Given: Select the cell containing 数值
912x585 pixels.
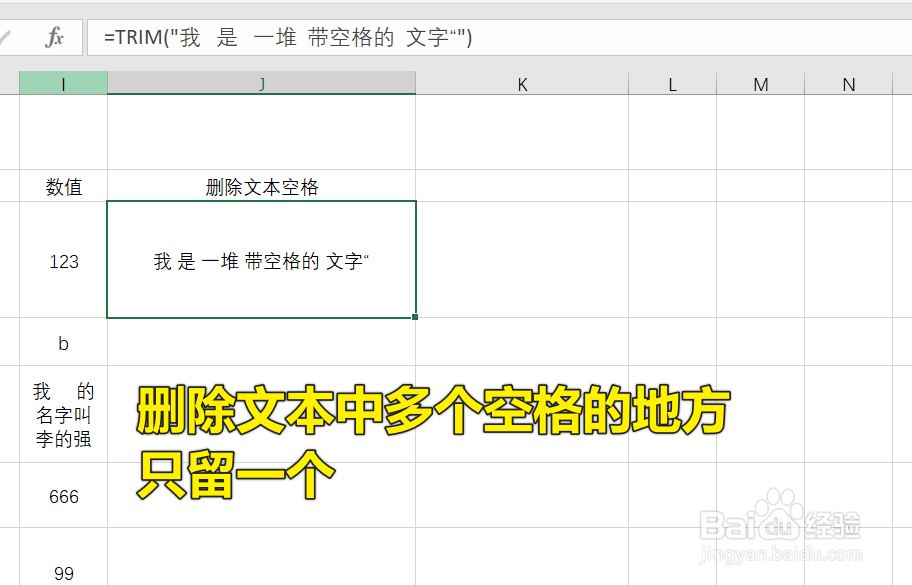Looking at the screenshot, I should point(63,186).
